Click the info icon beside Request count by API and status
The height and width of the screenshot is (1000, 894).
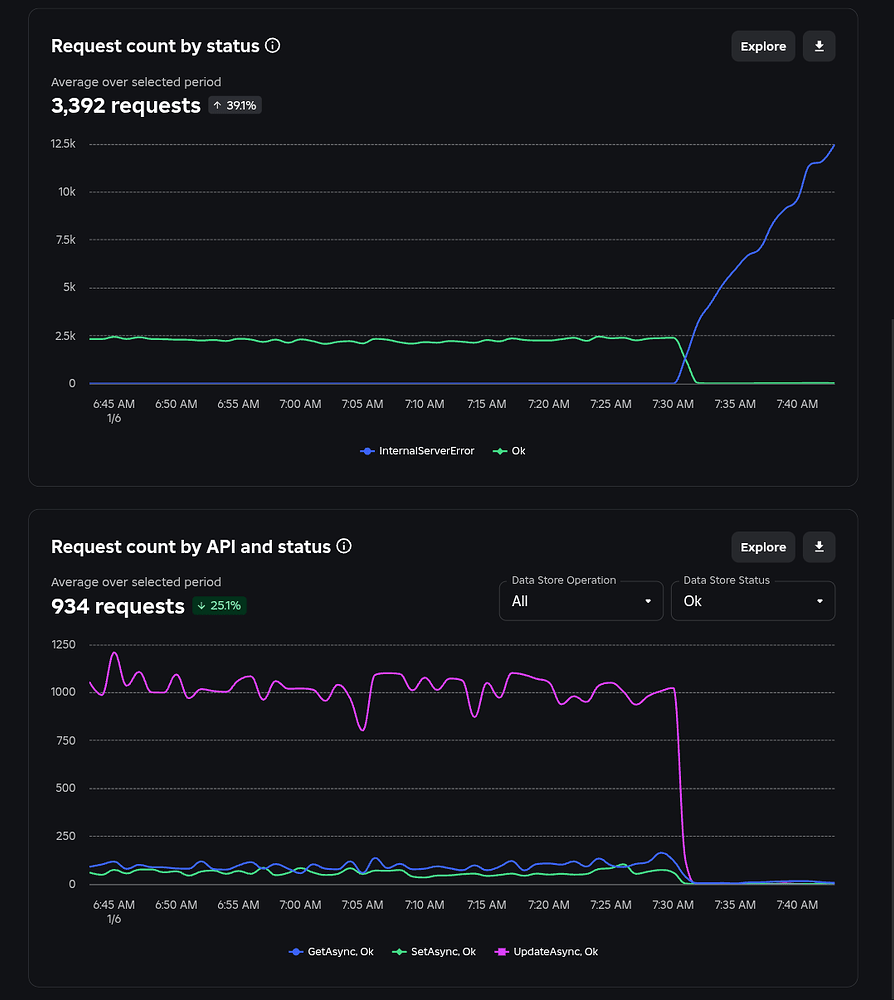point(344,547)
